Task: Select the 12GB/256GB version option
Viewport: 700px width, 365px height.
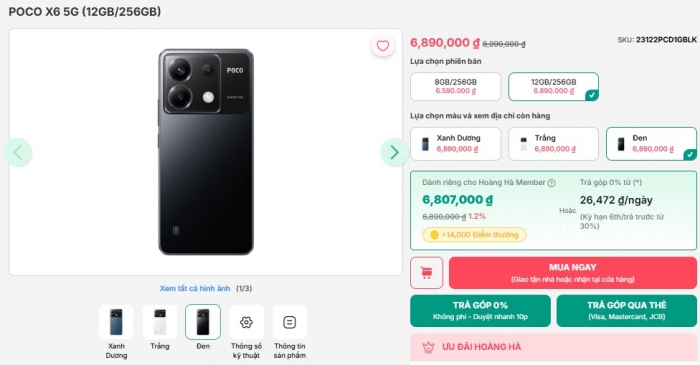Action: [553, 87]
